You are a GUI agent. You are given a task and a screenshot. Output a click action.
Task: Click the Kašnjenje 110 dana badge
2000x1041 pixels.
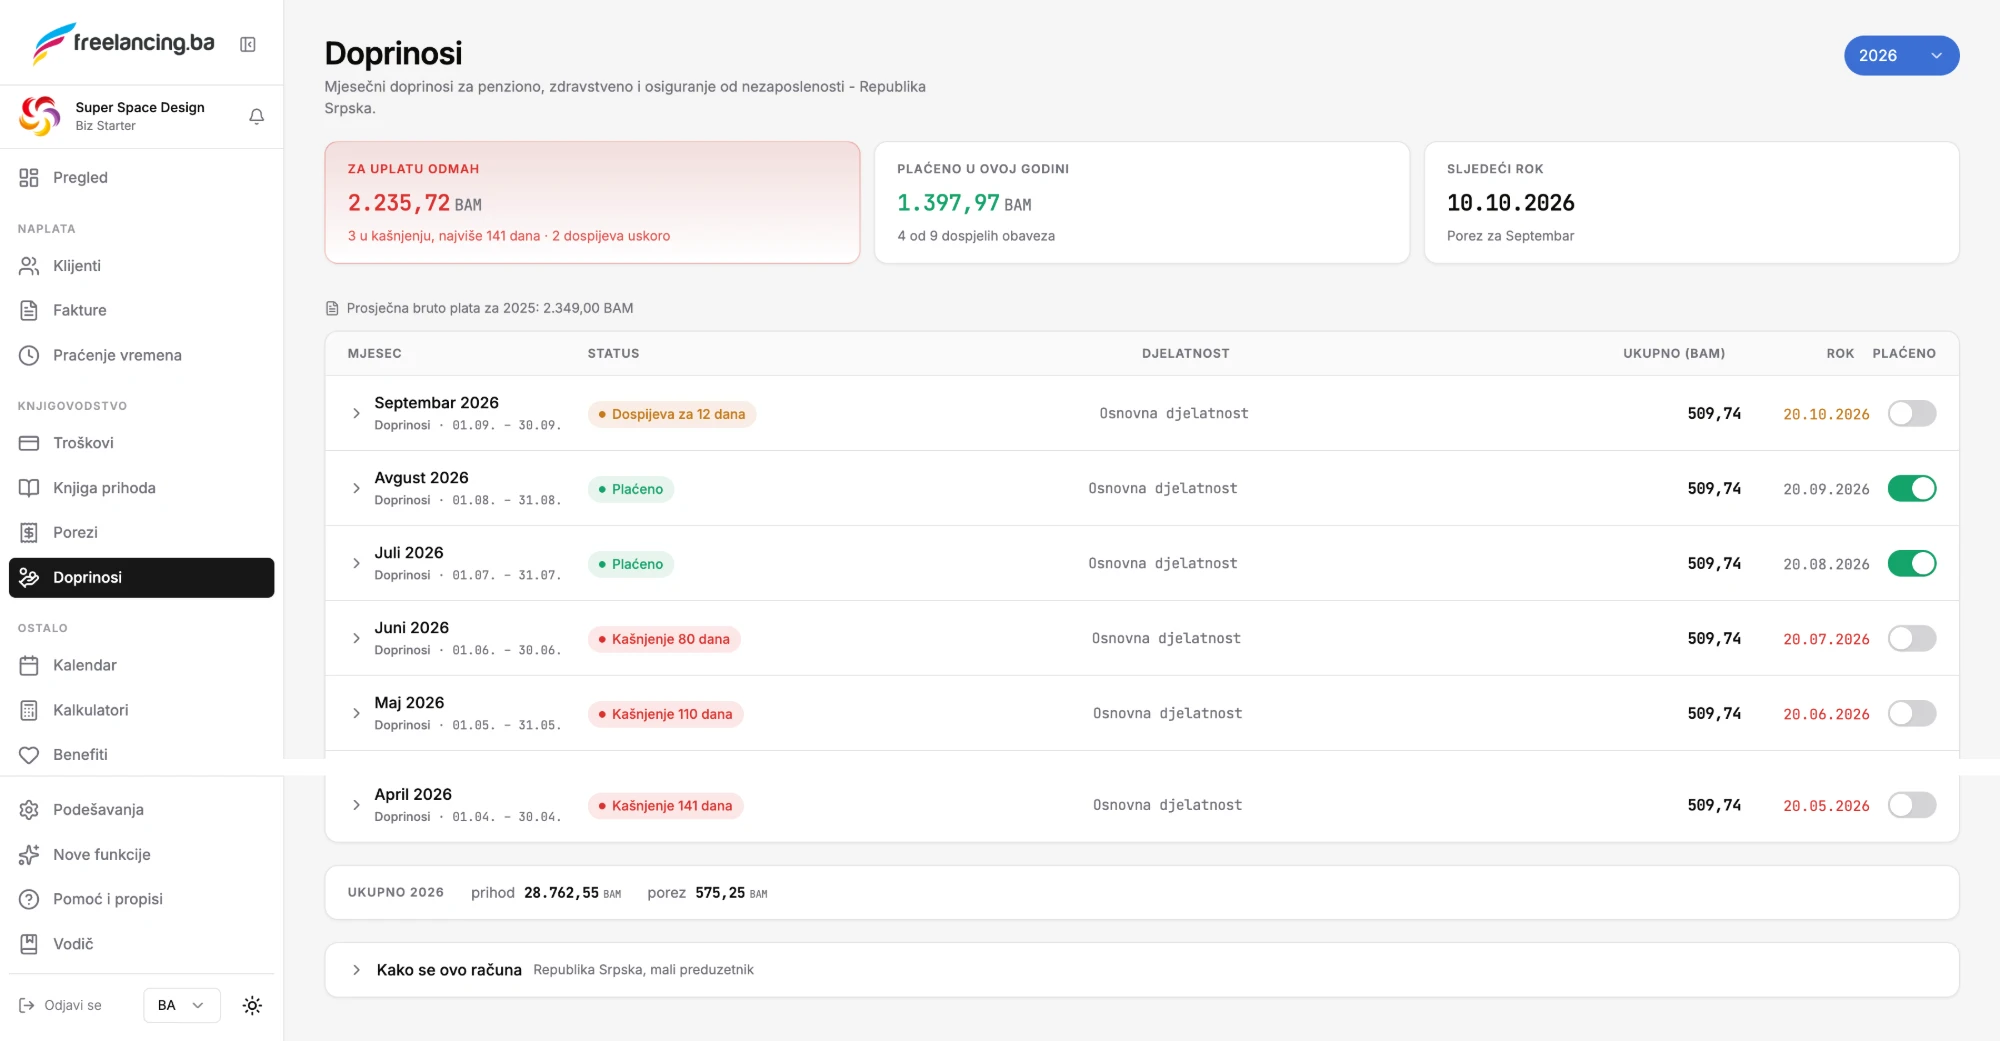click(x=665, y=714)
